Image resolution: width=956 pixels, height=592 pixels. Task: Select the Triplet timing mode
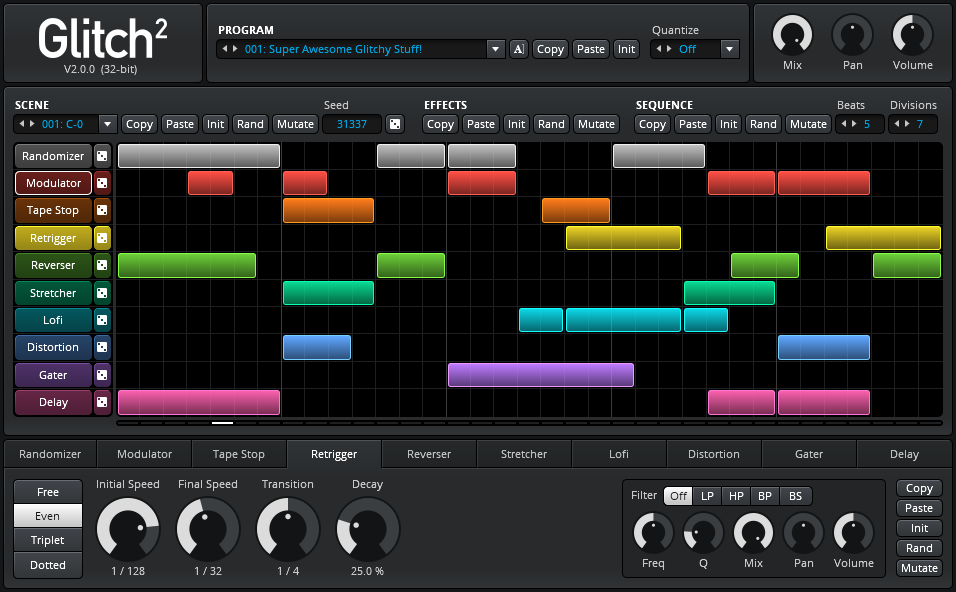click(48, 540)
